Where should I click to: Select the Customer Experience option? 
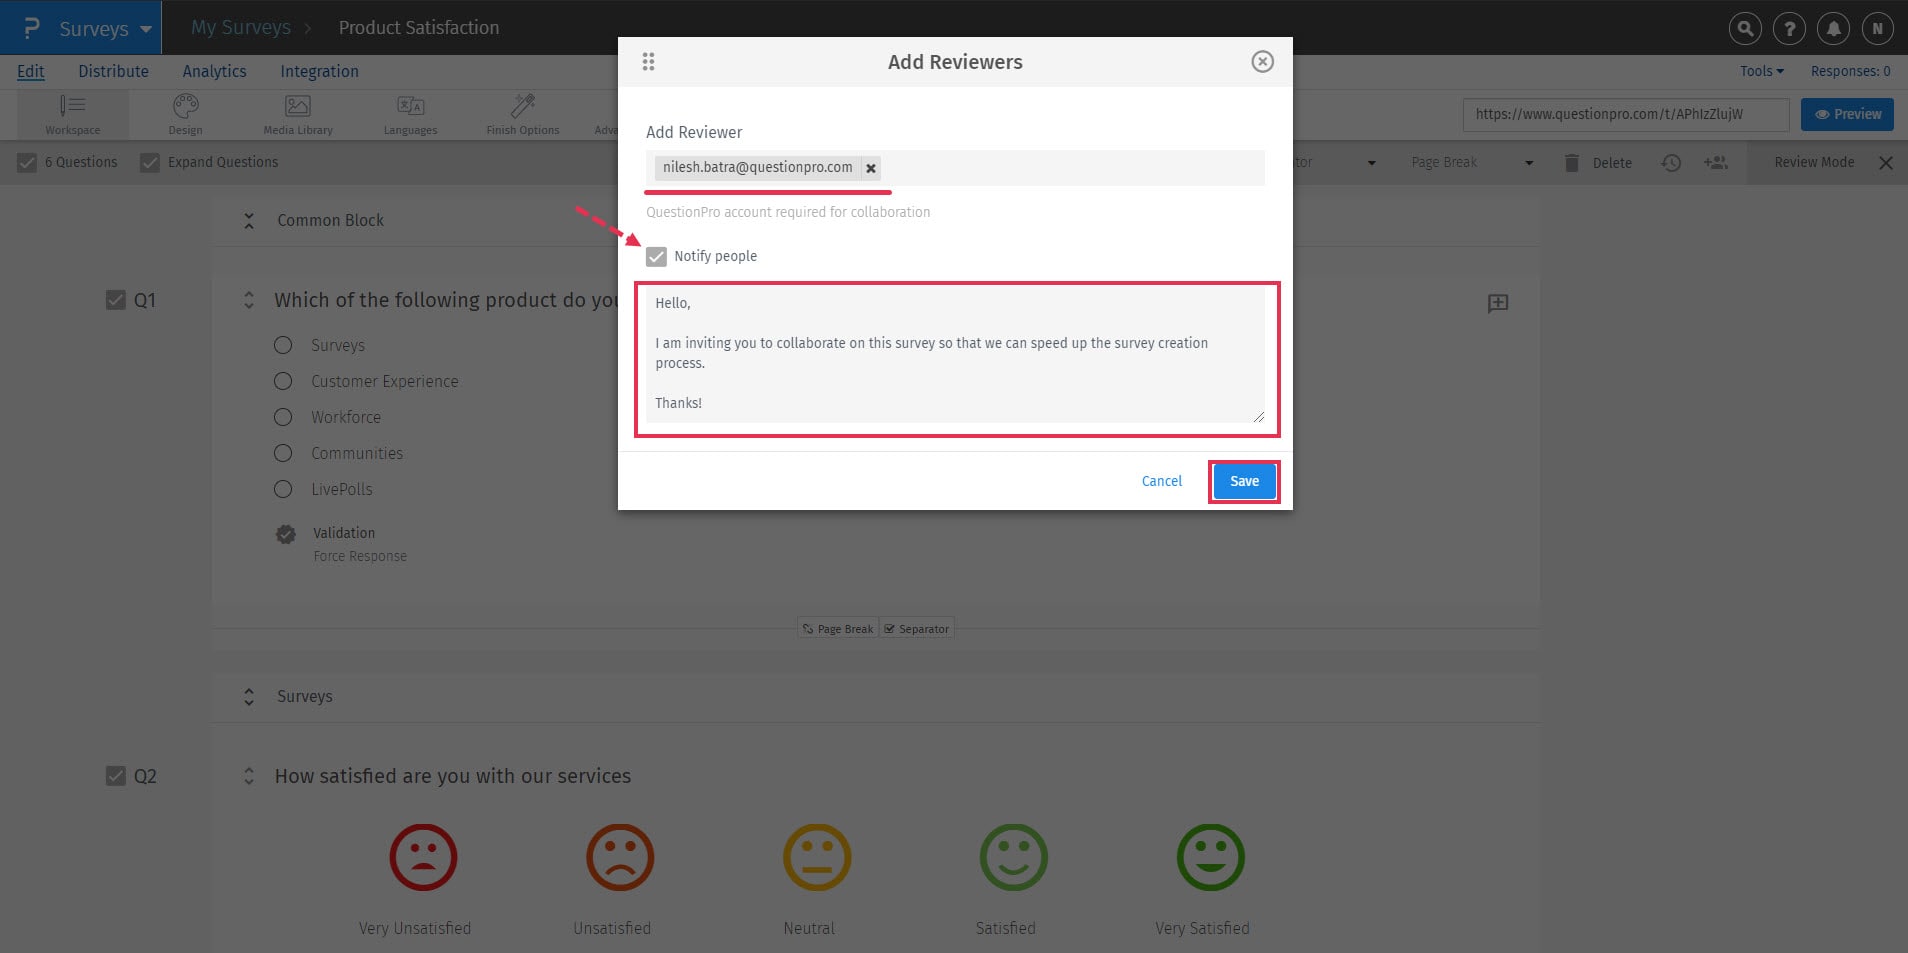click(283, 381)
